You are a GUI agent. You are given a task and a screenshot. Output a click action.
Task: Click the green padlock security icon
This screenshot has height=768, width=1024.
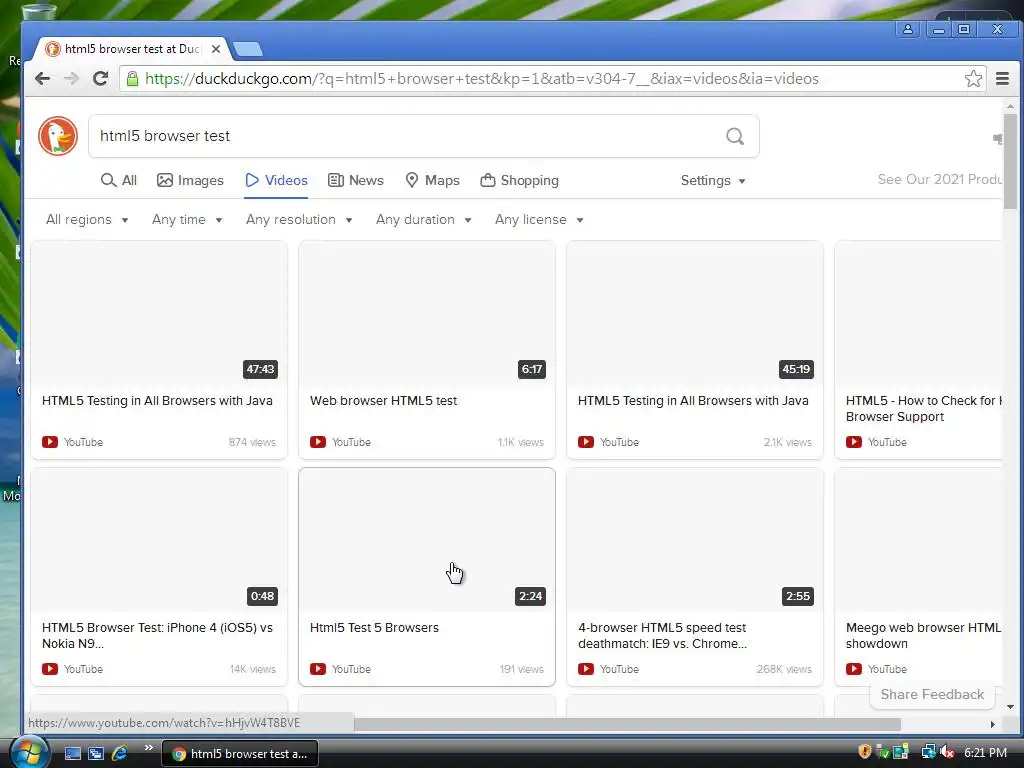click(x=133, y=79)
